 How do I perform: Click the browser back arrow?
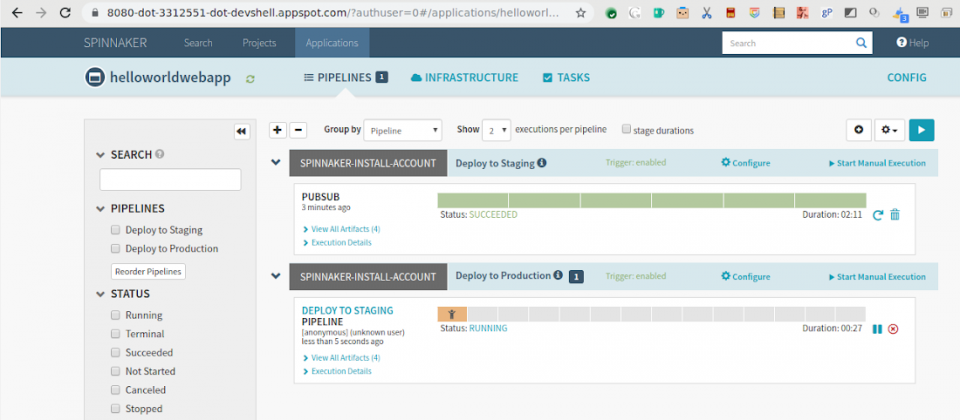click(x=17, y=13)
